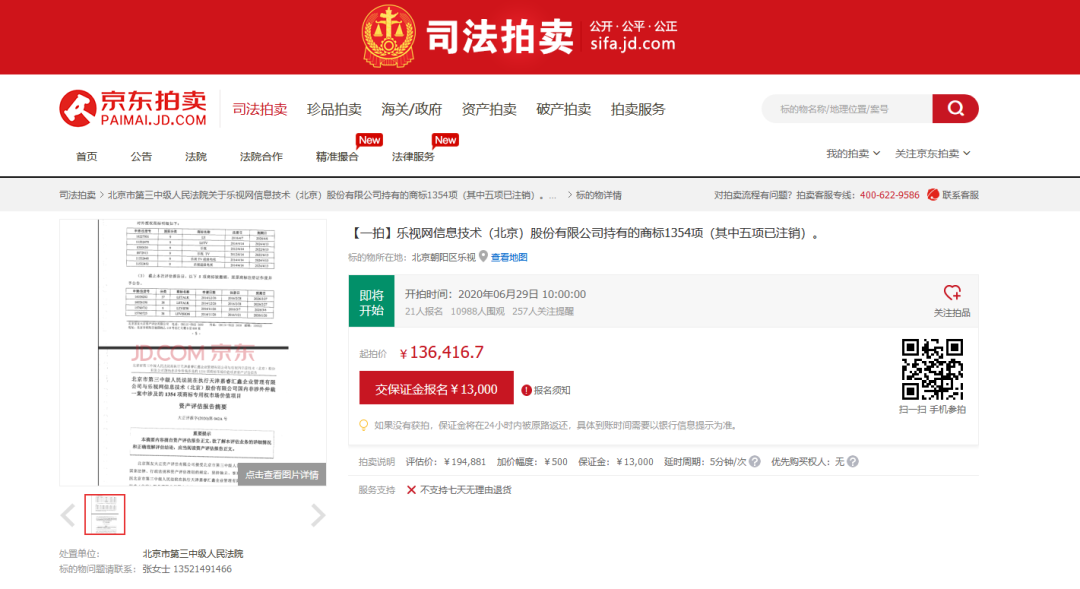1080x589 pixels.
Task: Open the 法院合作 menu item
Action: coord(261,156)
